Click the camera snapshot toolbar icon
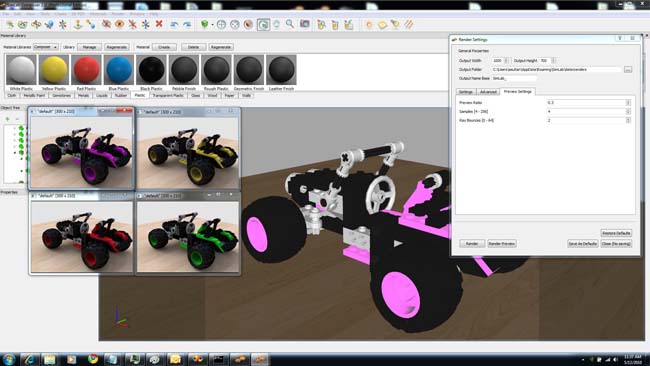Image resolution: width=650 pixels, height=366 pixels. 305,24
